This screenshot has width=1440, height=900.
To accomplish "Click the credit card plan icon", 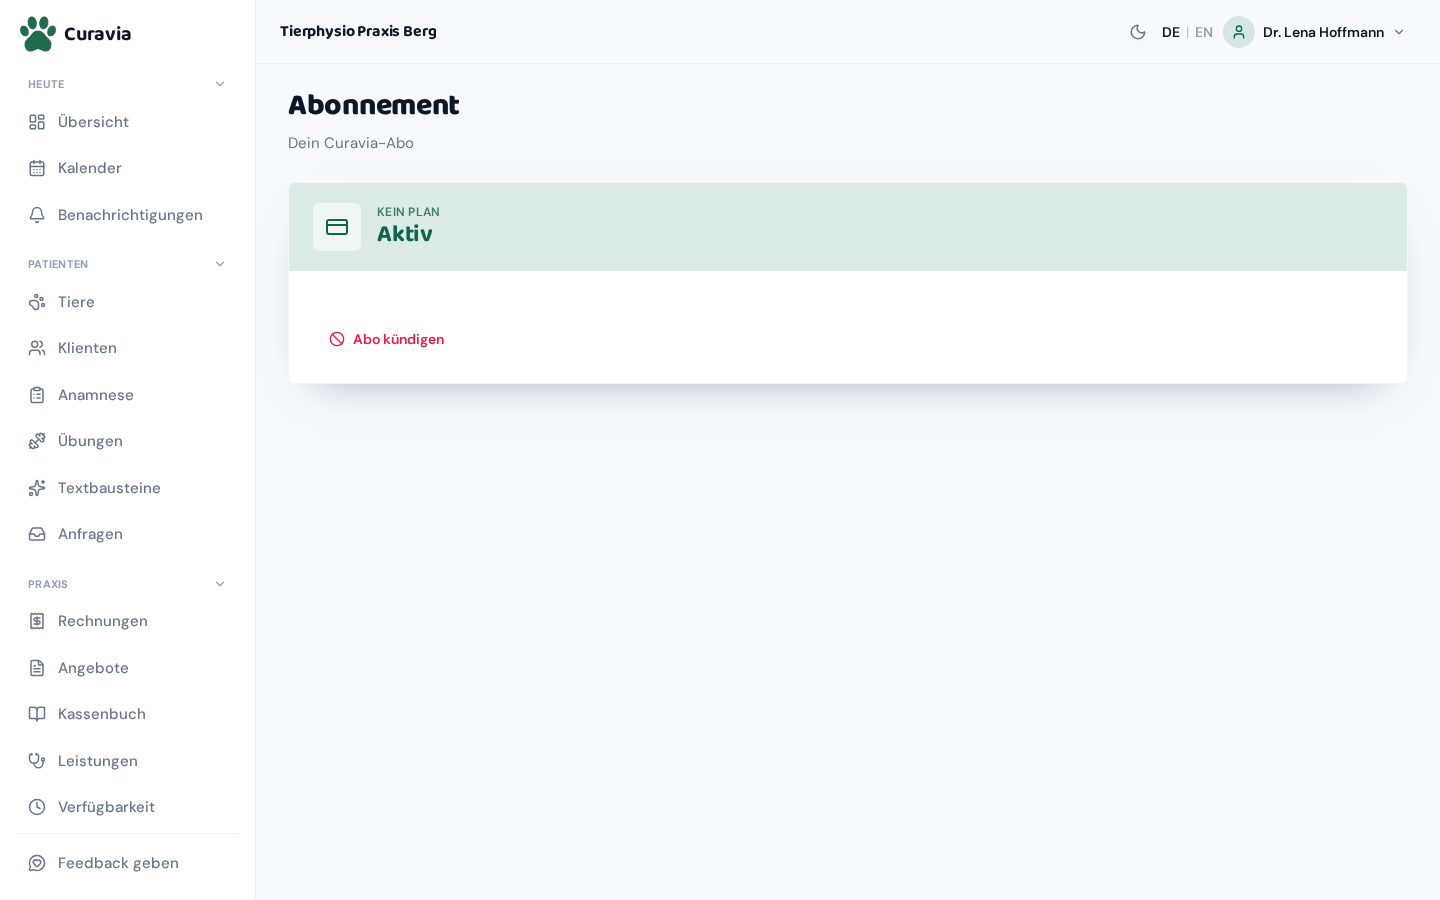I will (337, 227).
